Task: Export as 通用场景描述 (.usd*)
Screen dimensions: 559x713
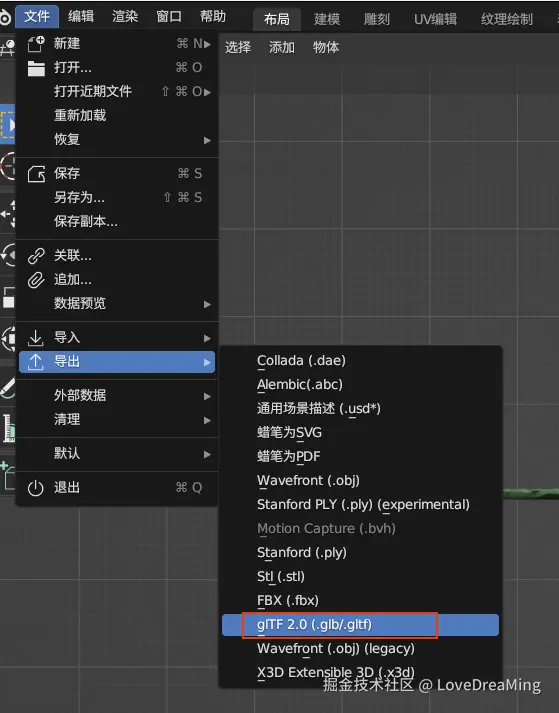Action: [x=360, y=409]
